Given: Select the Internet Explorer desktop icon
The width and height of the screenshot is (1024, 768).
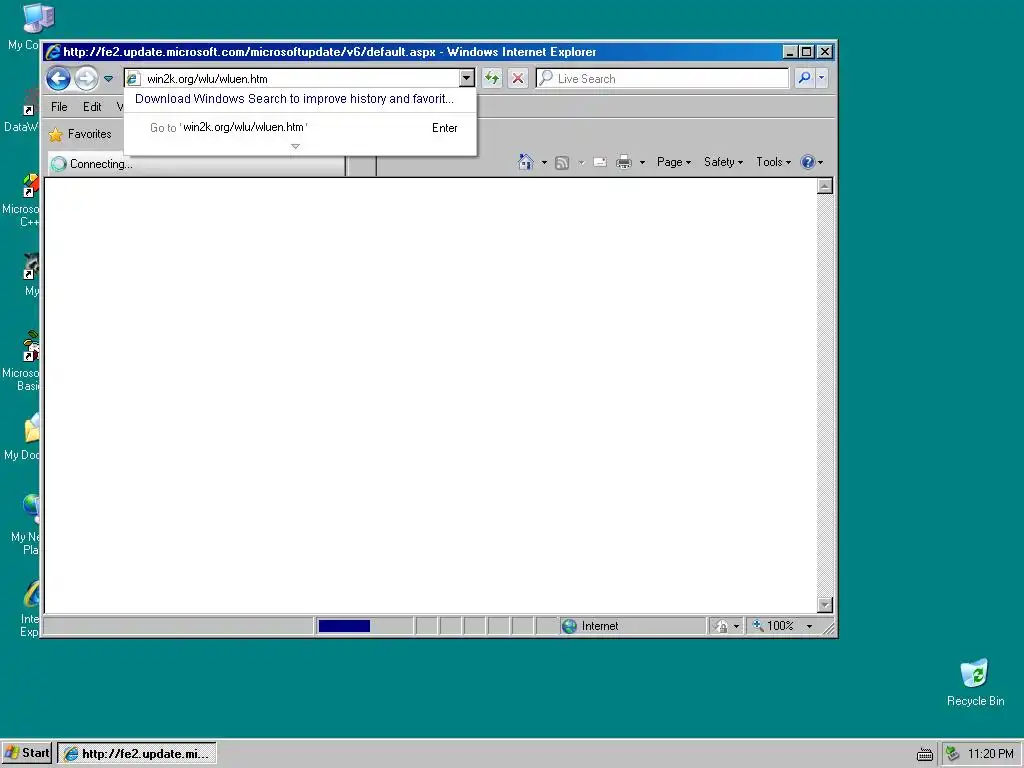Looking at the screenshot, I should point(29,608).
